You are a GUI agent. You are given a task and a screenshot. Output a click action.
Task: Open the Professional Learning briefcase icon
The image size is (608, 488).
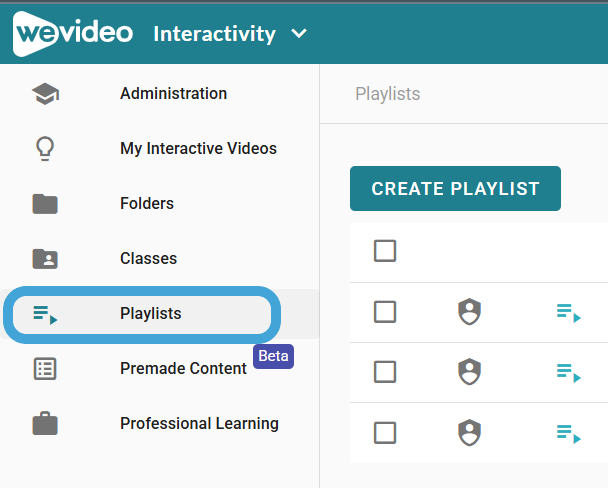click(x=45, y=423)
